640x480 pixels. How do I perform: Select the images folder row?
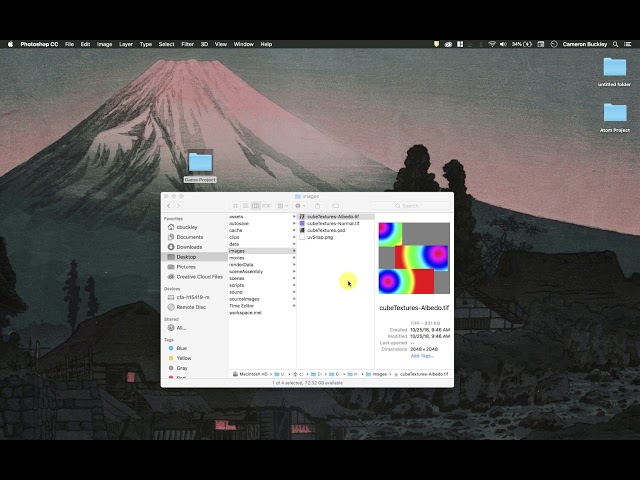click(262, 251)
